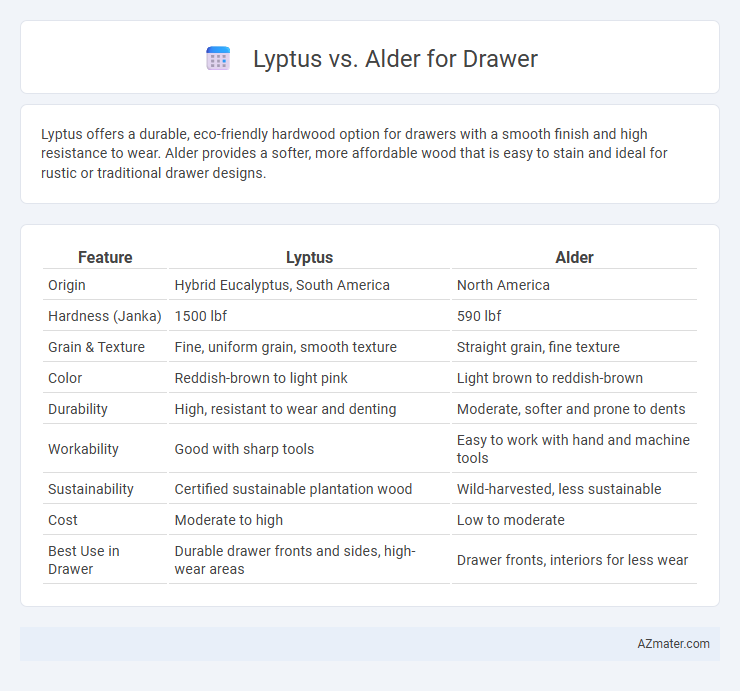The height and width of the screenshot is (691, 740).
Task: Click the 'Grain & Texture' row label
Action: tap(96, 347)
